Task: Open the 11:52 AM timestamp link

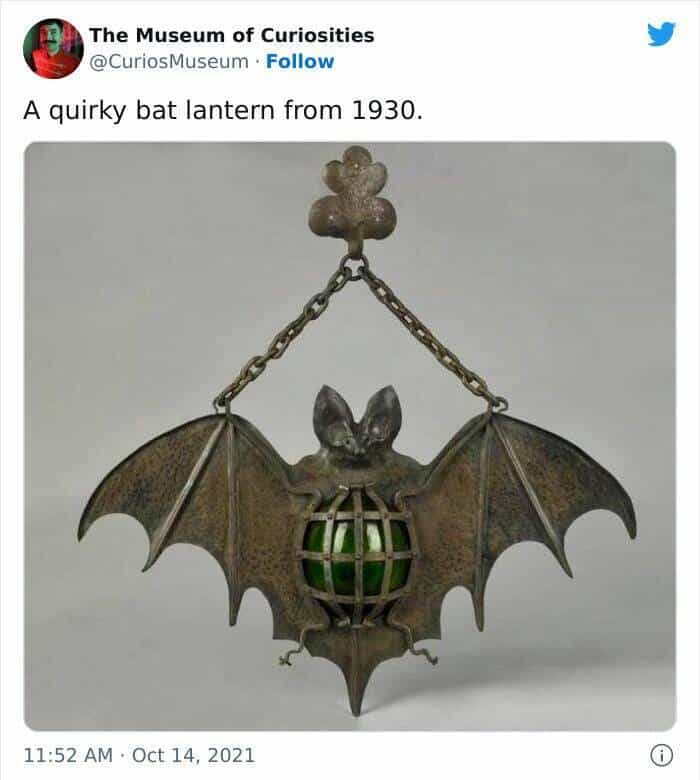Action: click(x=68, y=755)
